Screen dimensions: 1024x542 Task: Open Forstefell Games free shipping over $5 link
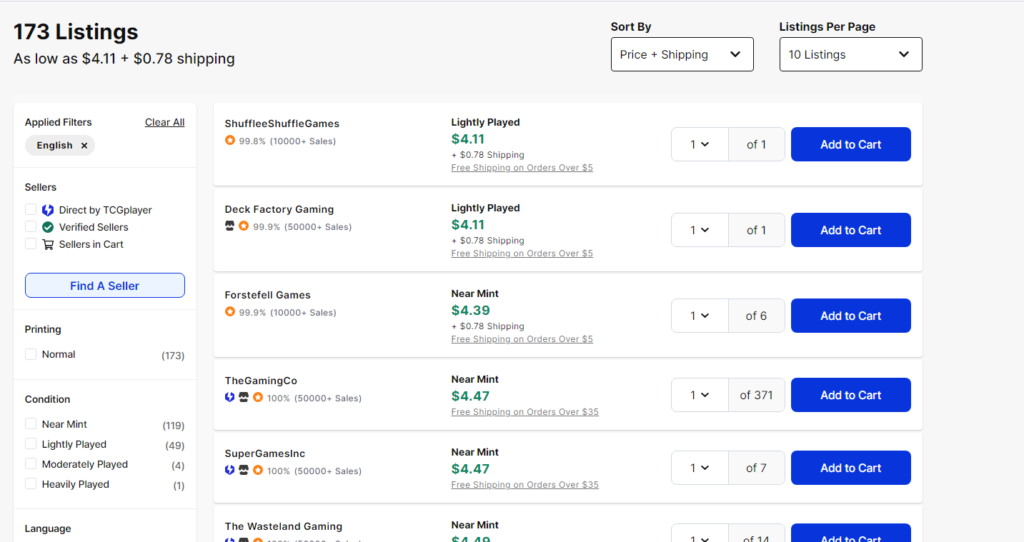coord(522,339)
